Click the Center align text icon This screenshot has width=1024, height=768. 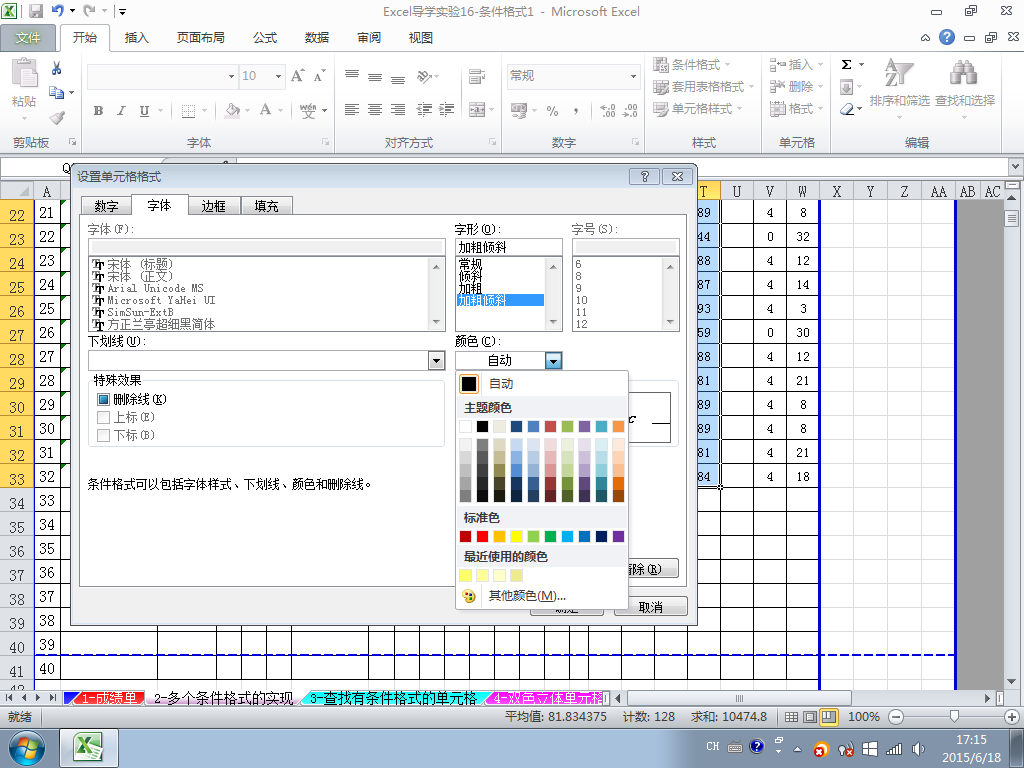(375, 110)
